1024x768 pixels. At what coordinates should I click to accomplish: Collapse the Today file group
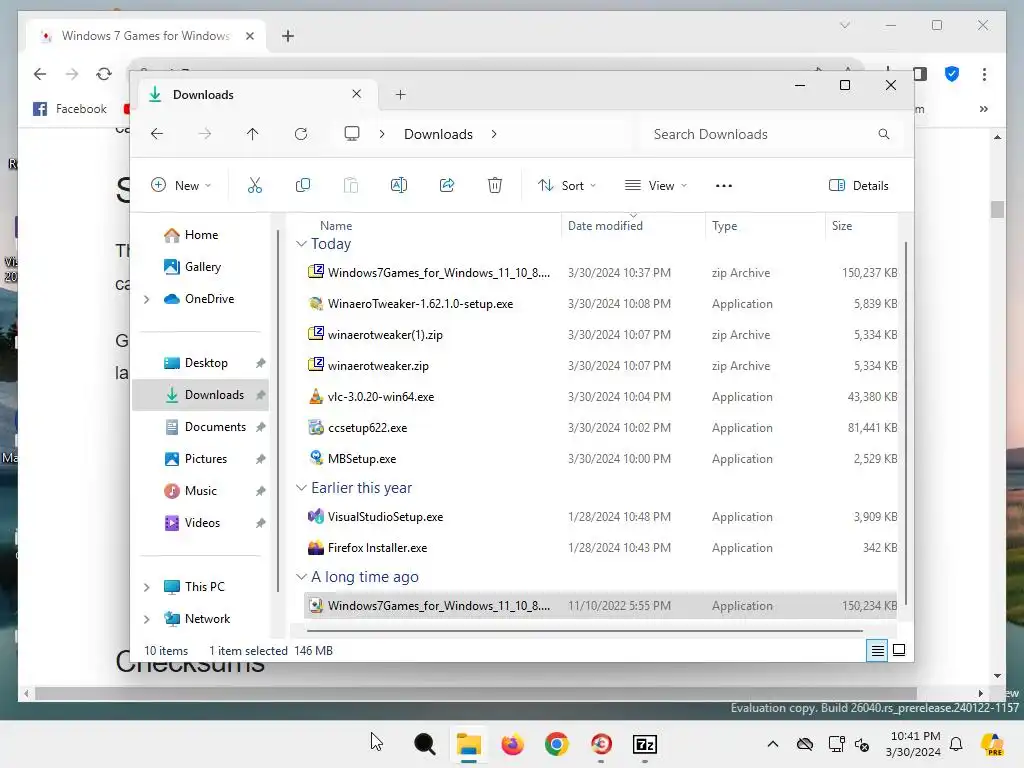tap(301, 244)
